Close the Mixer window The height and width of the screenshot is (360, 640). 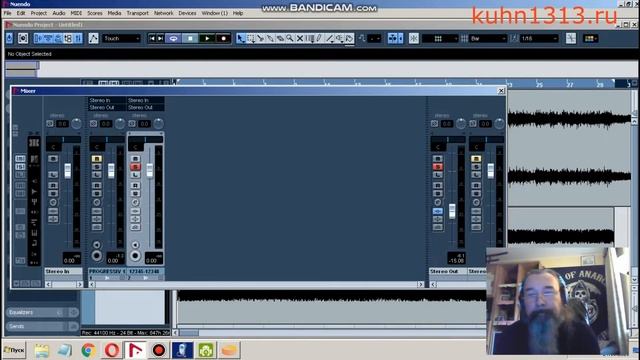(501, 91)
